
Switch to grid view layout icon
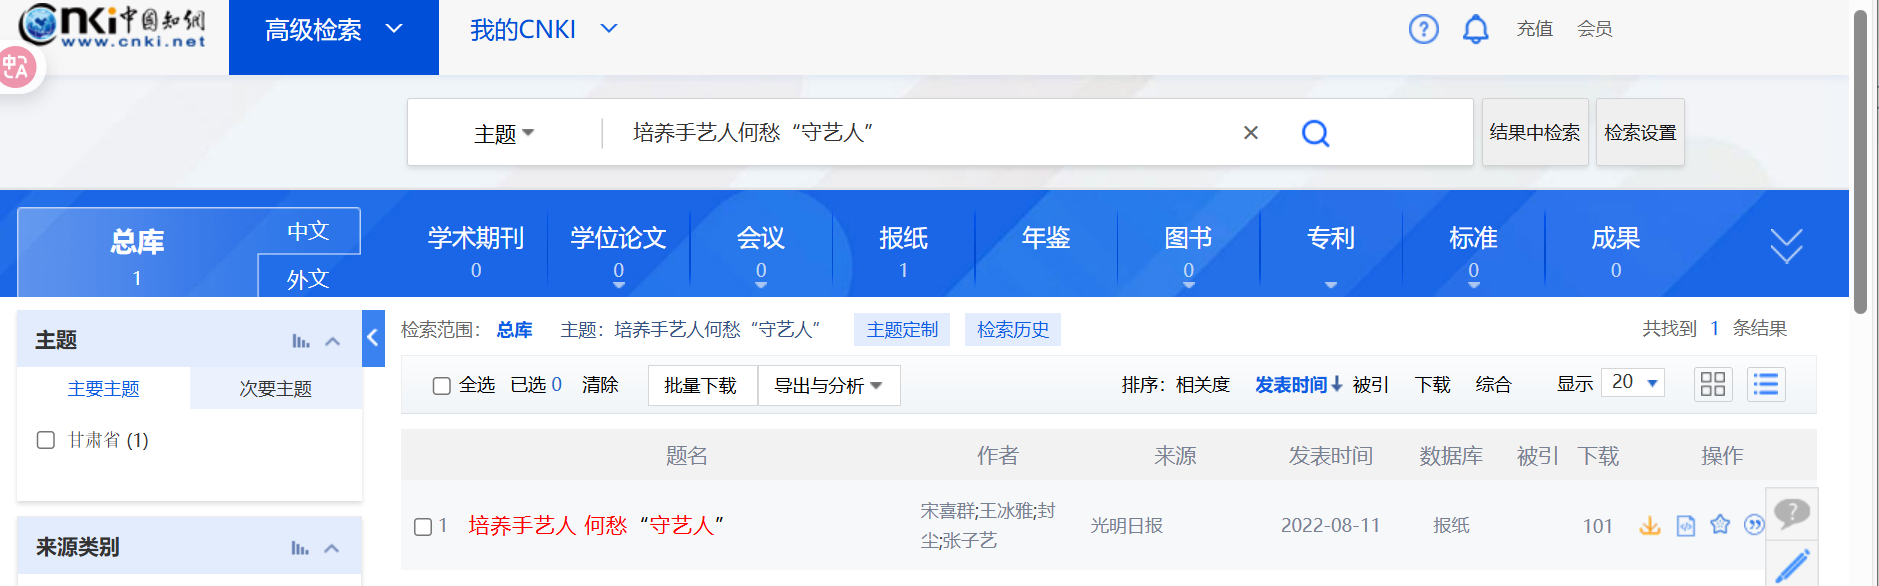[1713, 384]
